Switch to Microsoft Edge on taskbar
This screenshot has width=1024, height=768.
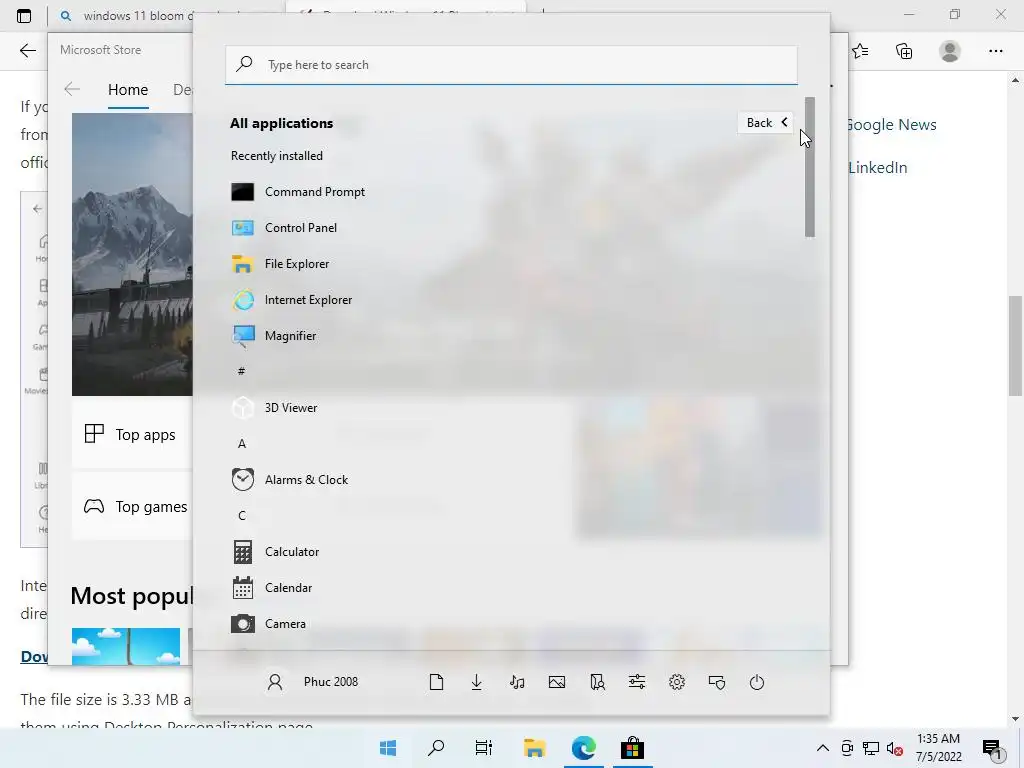pos(583,748)
